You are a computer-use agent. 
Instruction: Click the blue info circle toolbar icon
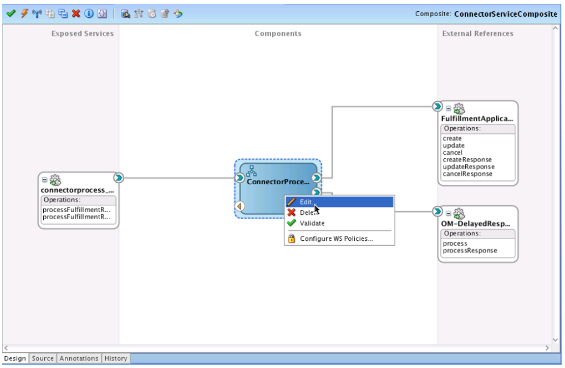click(x=89, y=14)
